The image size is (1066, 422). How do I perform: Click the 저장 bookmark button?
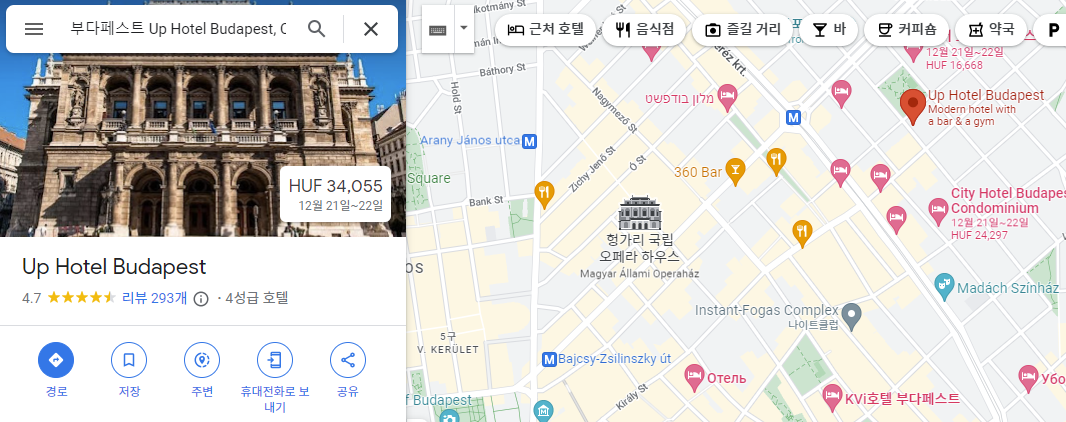click(x=129, y=360)
